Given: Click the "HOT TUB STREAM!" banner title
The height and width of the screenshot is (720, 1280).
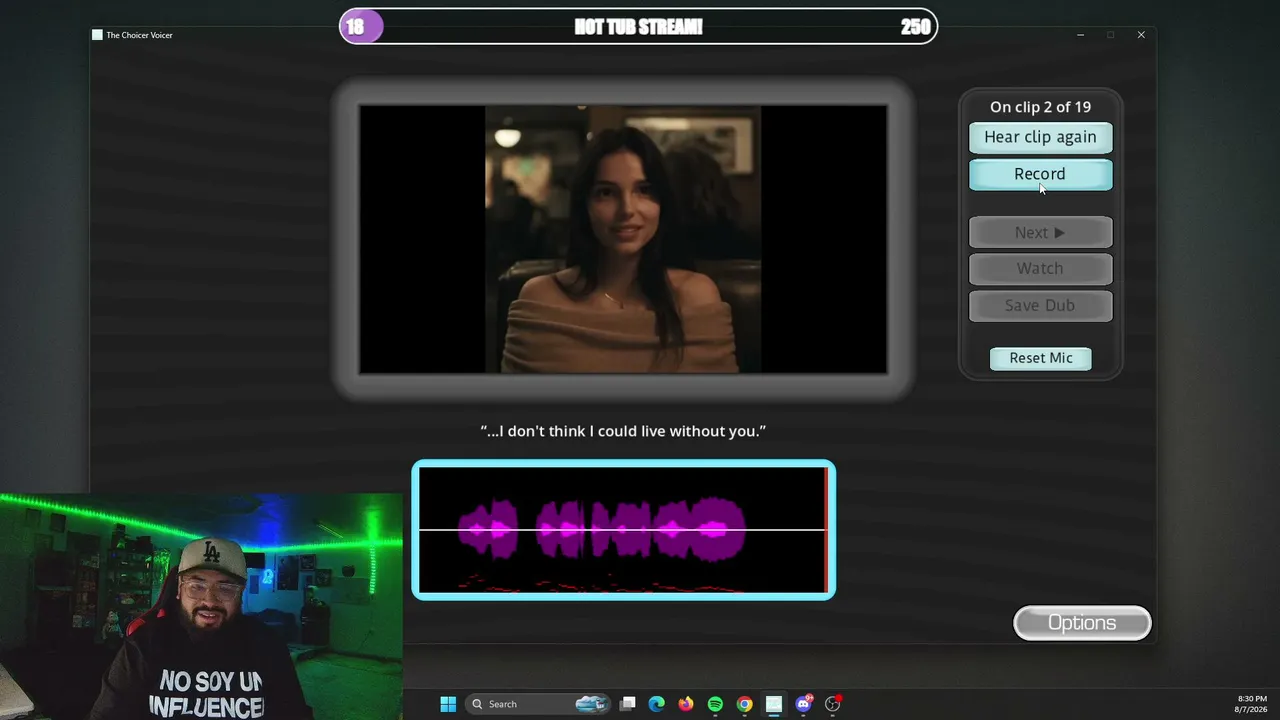Looking at the screenshot, I should [x=638, y=27].
